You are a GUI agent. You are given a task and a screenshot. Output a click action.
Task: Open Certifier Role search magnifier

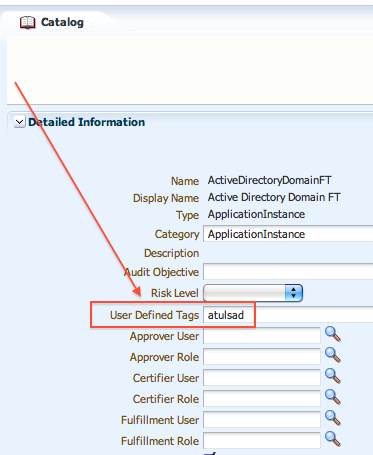[333, 397]
